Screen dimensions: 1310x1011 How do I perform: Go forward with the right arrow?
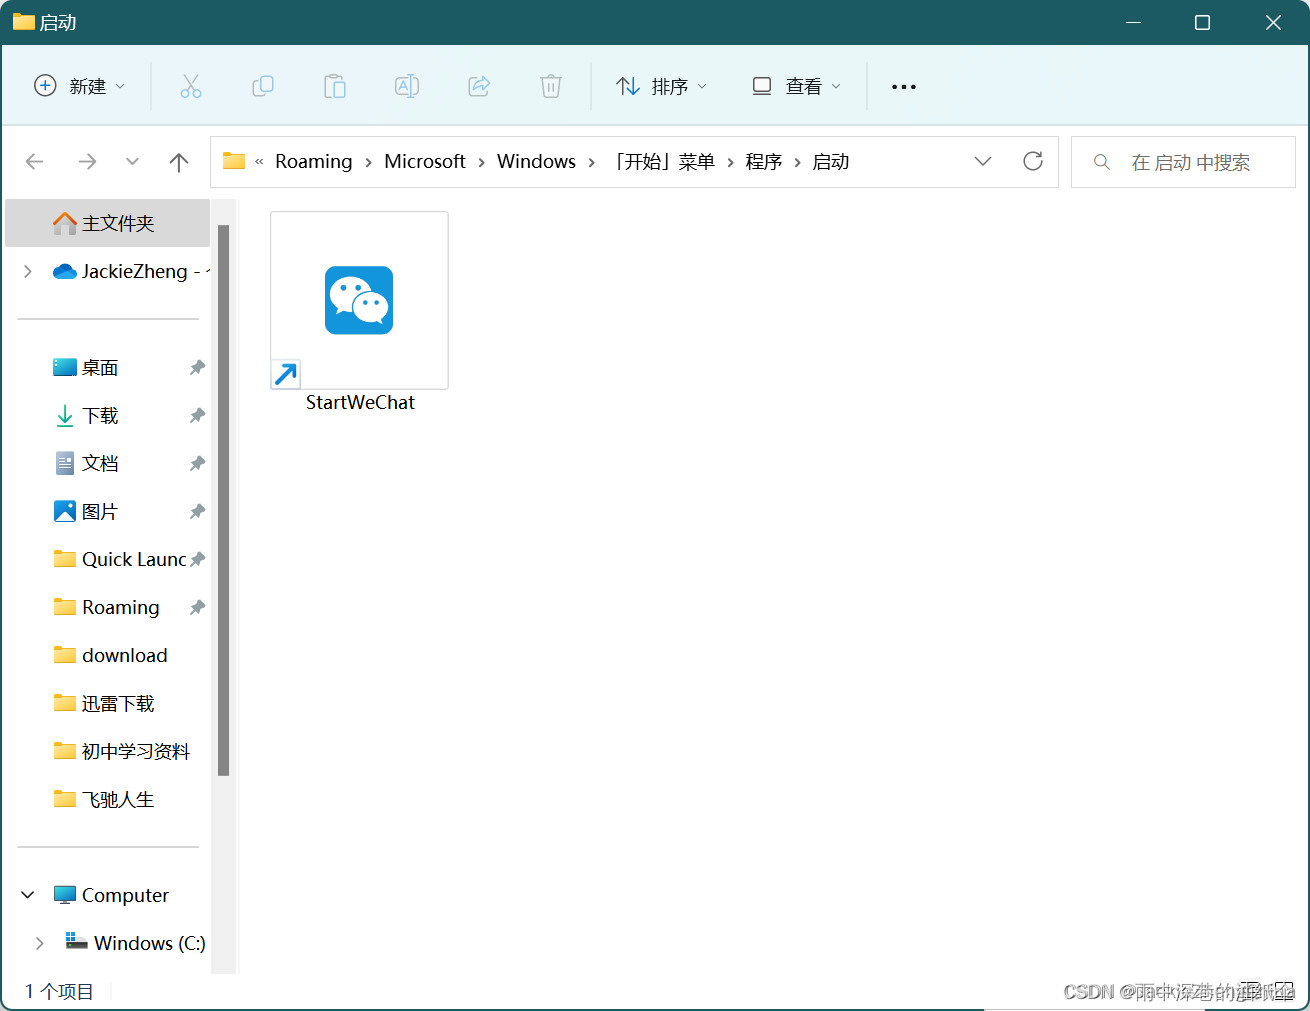point(87,162)
